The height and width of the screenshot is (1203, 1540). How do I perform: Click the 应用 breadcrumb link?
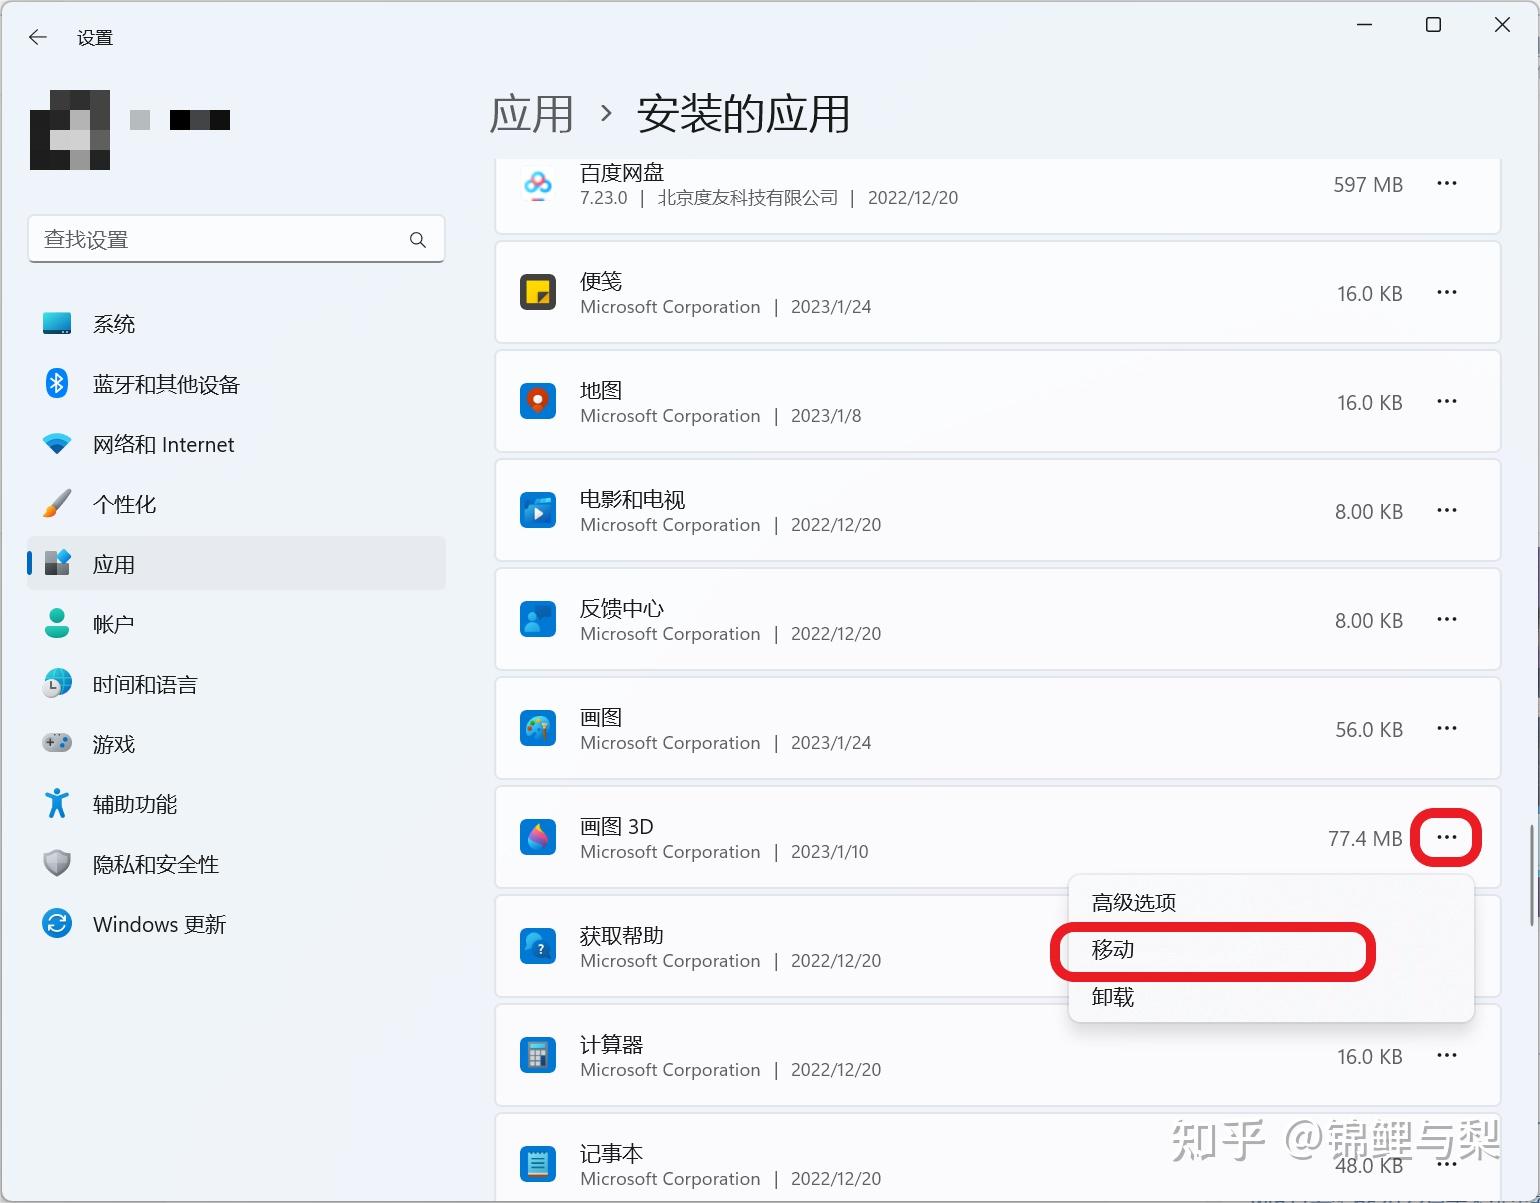click(531, 114)
